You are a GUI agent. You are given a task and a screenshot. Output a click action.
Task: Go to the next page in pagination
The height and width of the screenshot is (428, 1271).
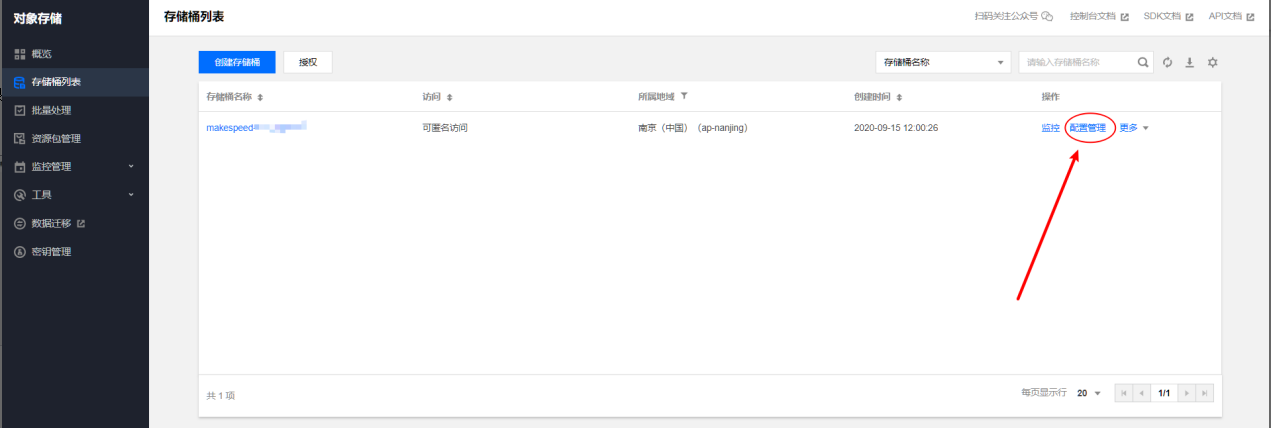tap(1187, 394)
